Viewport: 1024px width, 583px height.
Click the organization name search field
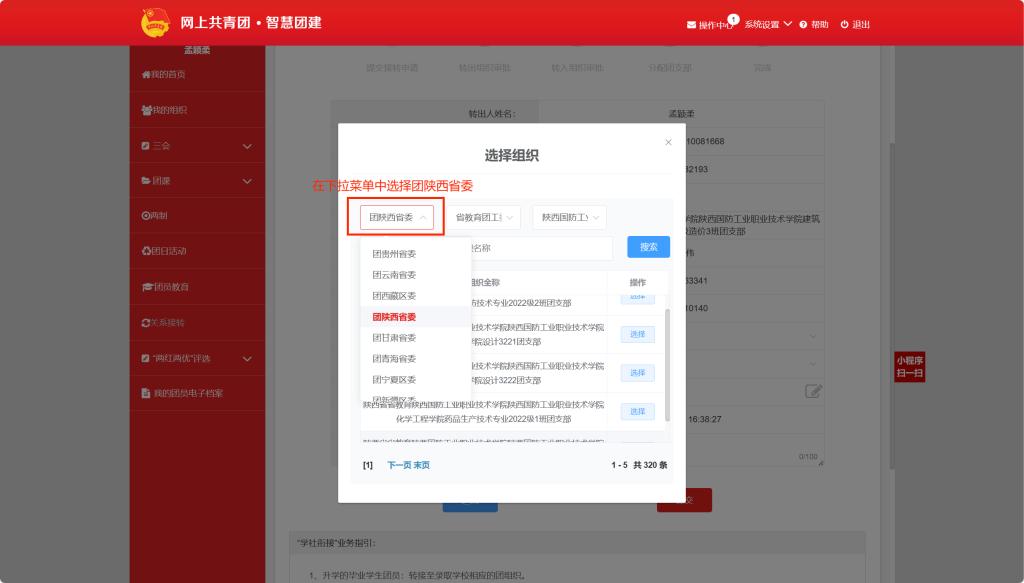click(x=540, y=247)
